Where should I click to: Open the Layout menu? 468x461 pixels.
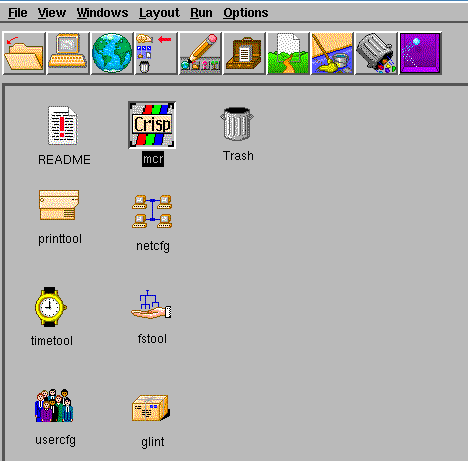pyautogui.click(x=159, y=13)
